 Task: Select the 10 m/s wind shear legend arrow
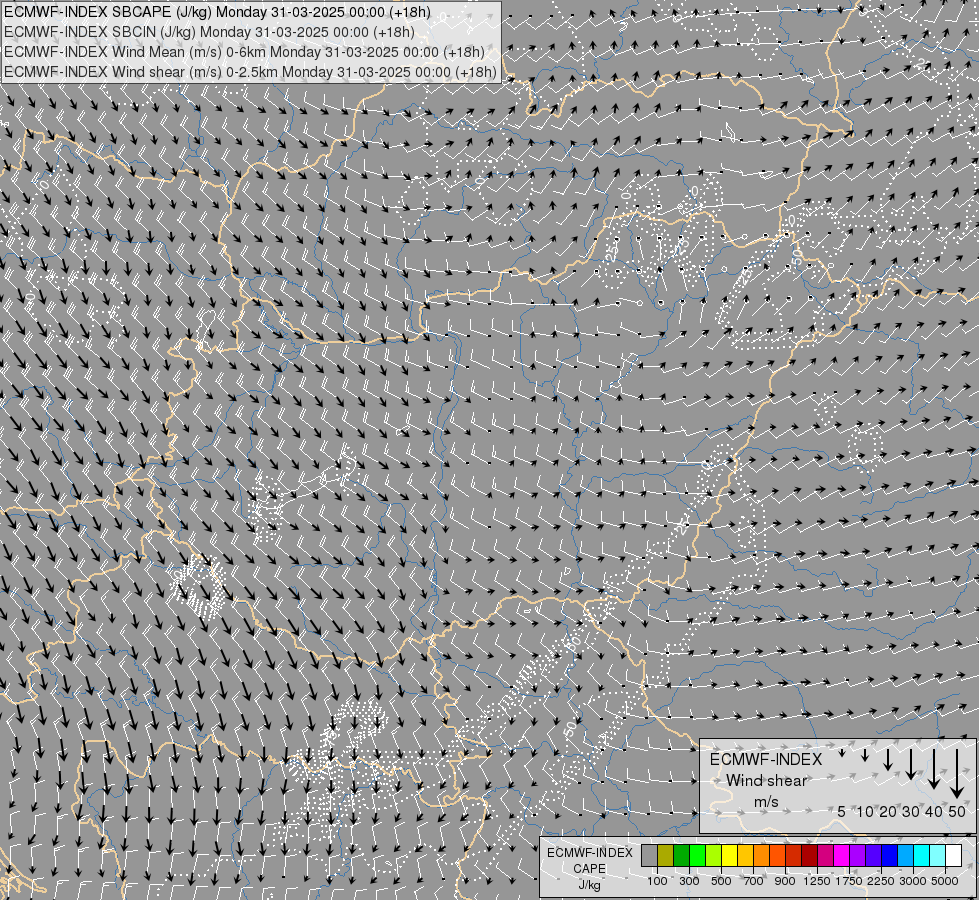(x=865, y=755)
